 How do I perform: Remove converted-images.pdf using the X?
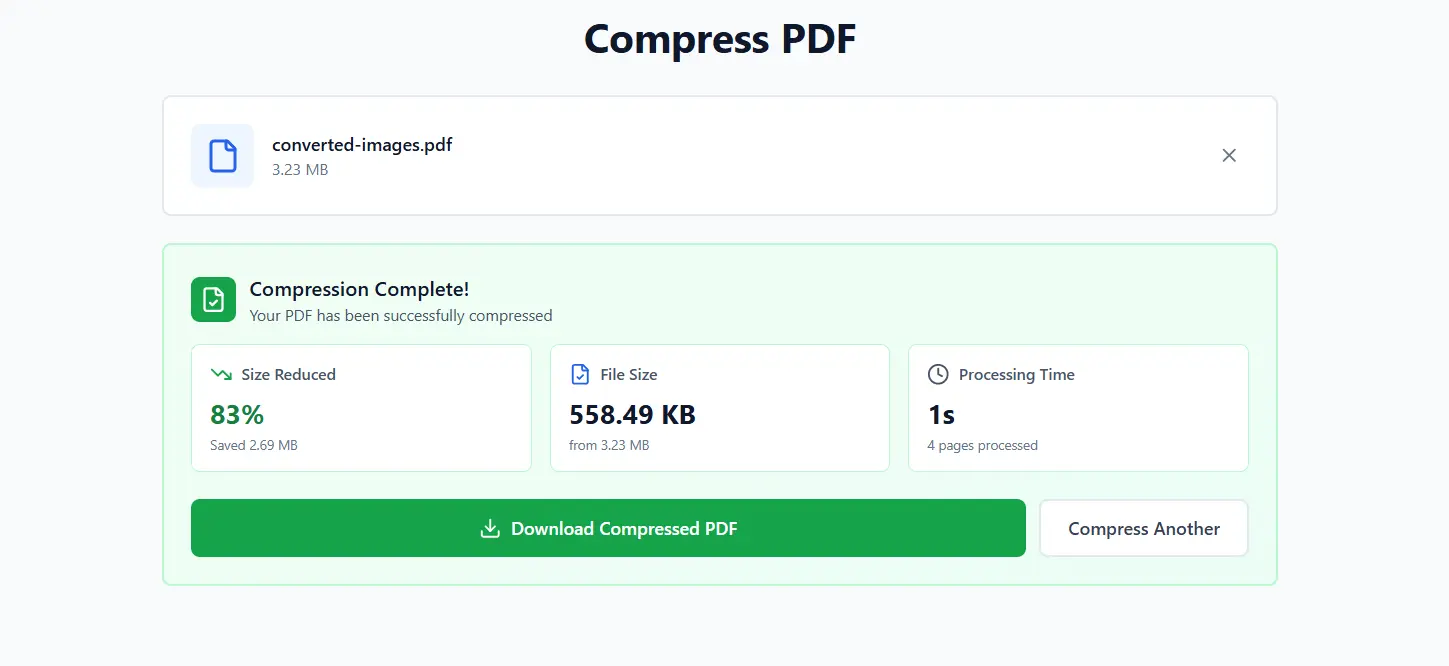(1229, 155)
